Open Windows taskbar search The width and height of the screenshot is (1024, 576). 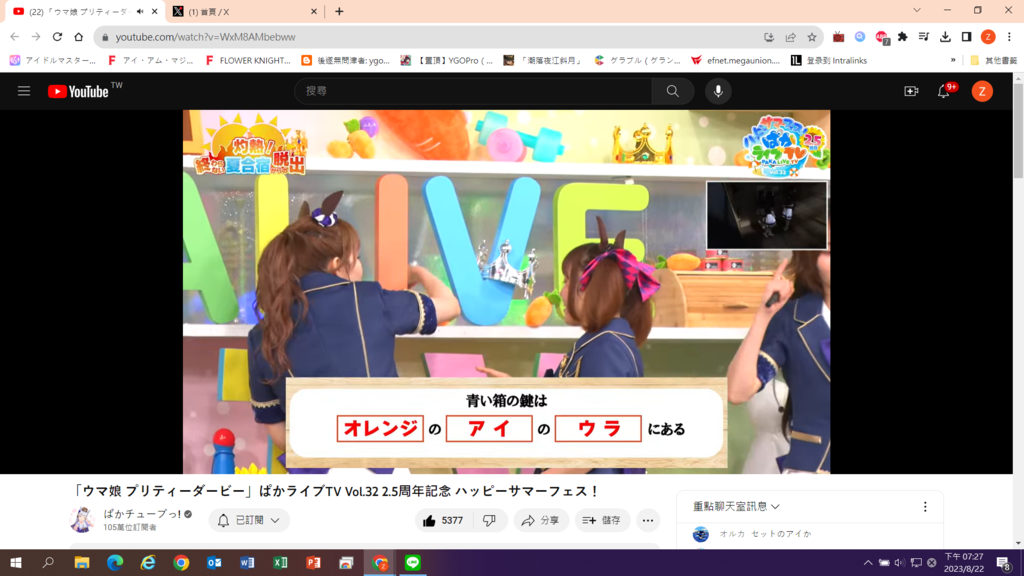tap(48, 562)
